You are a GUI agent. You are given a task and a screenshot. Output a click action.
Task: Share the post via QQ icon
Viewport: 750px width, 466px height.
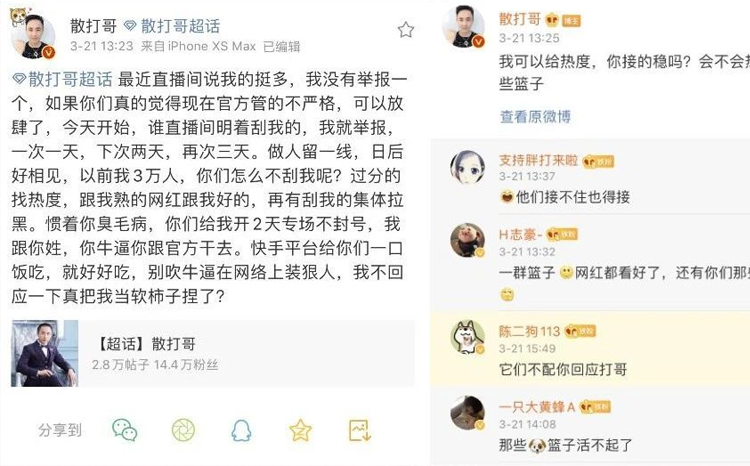241,430
